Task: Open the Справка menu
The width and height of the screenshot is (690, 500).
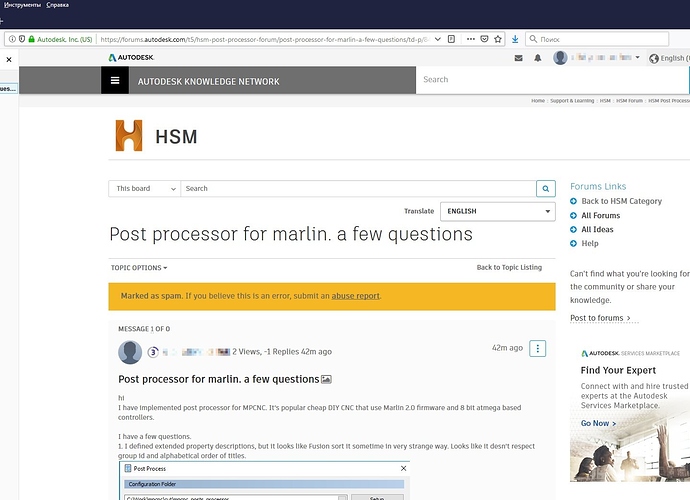Action: [73, 6]
